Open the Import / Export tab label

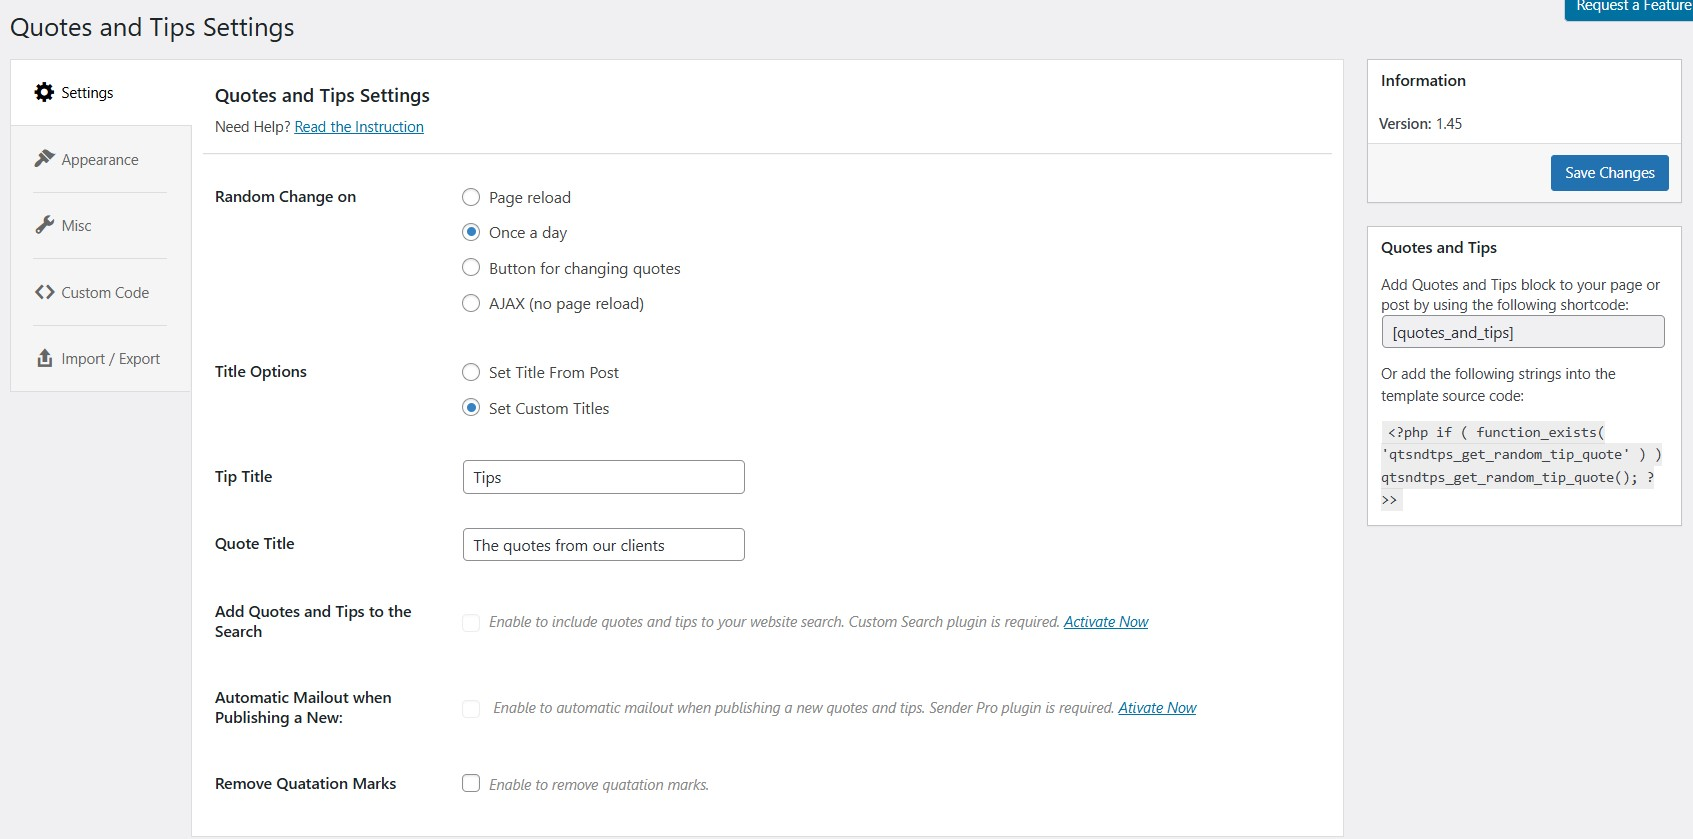pyautogui.click(x=110, y=359)
